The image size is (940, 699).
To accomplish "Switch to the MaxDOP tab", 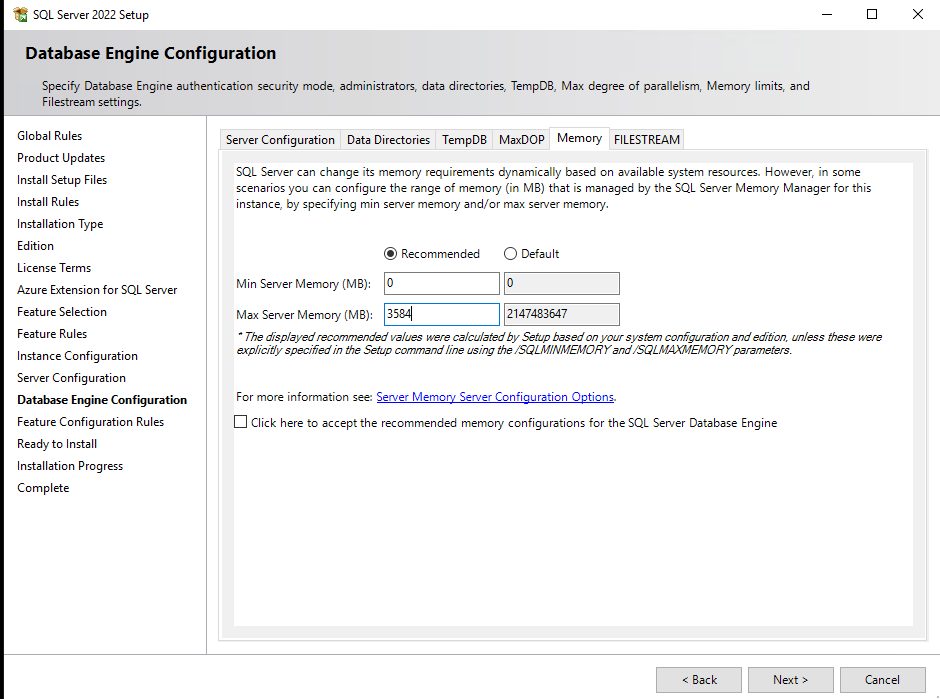I will point(522,140).
